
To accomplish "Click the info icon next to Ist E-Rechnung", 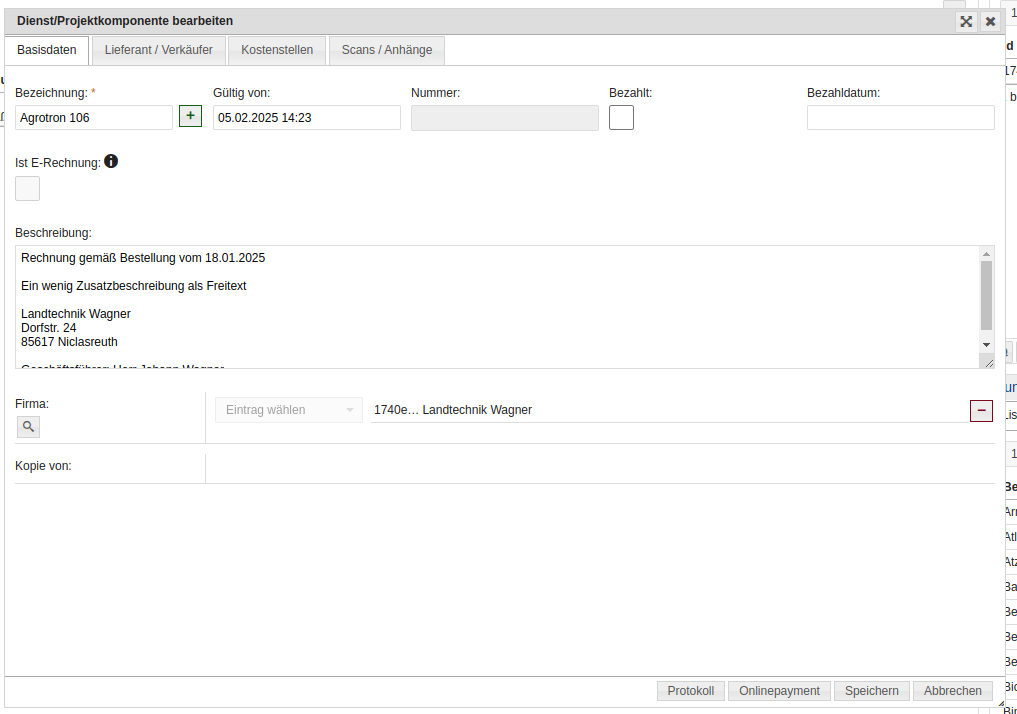I will (111, 161).
